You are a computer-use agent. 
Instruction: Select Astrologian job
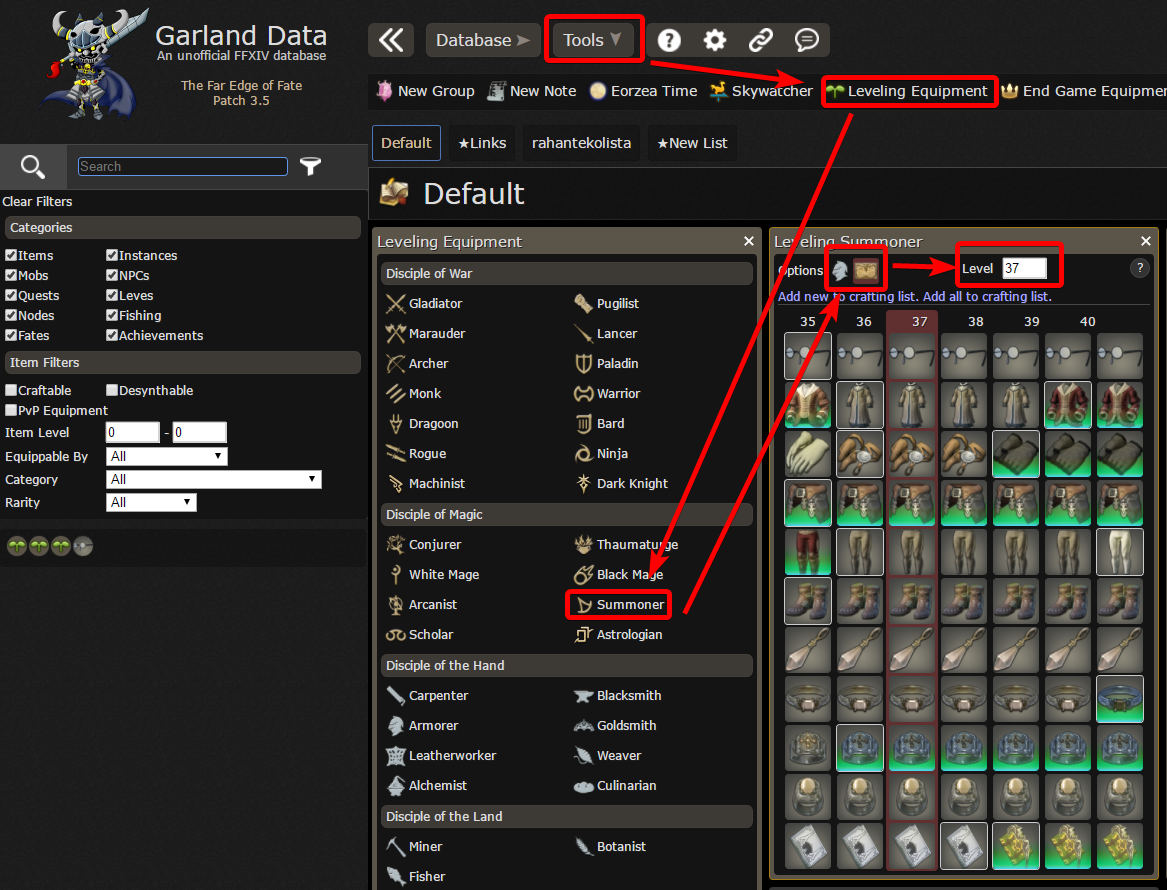click(x=618, y=635)
